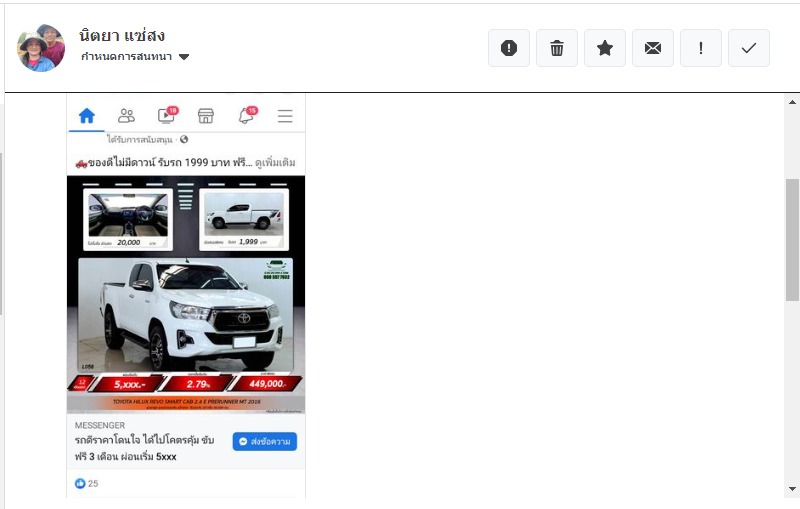Open notifications bell icon with badge

coord(246,116)
